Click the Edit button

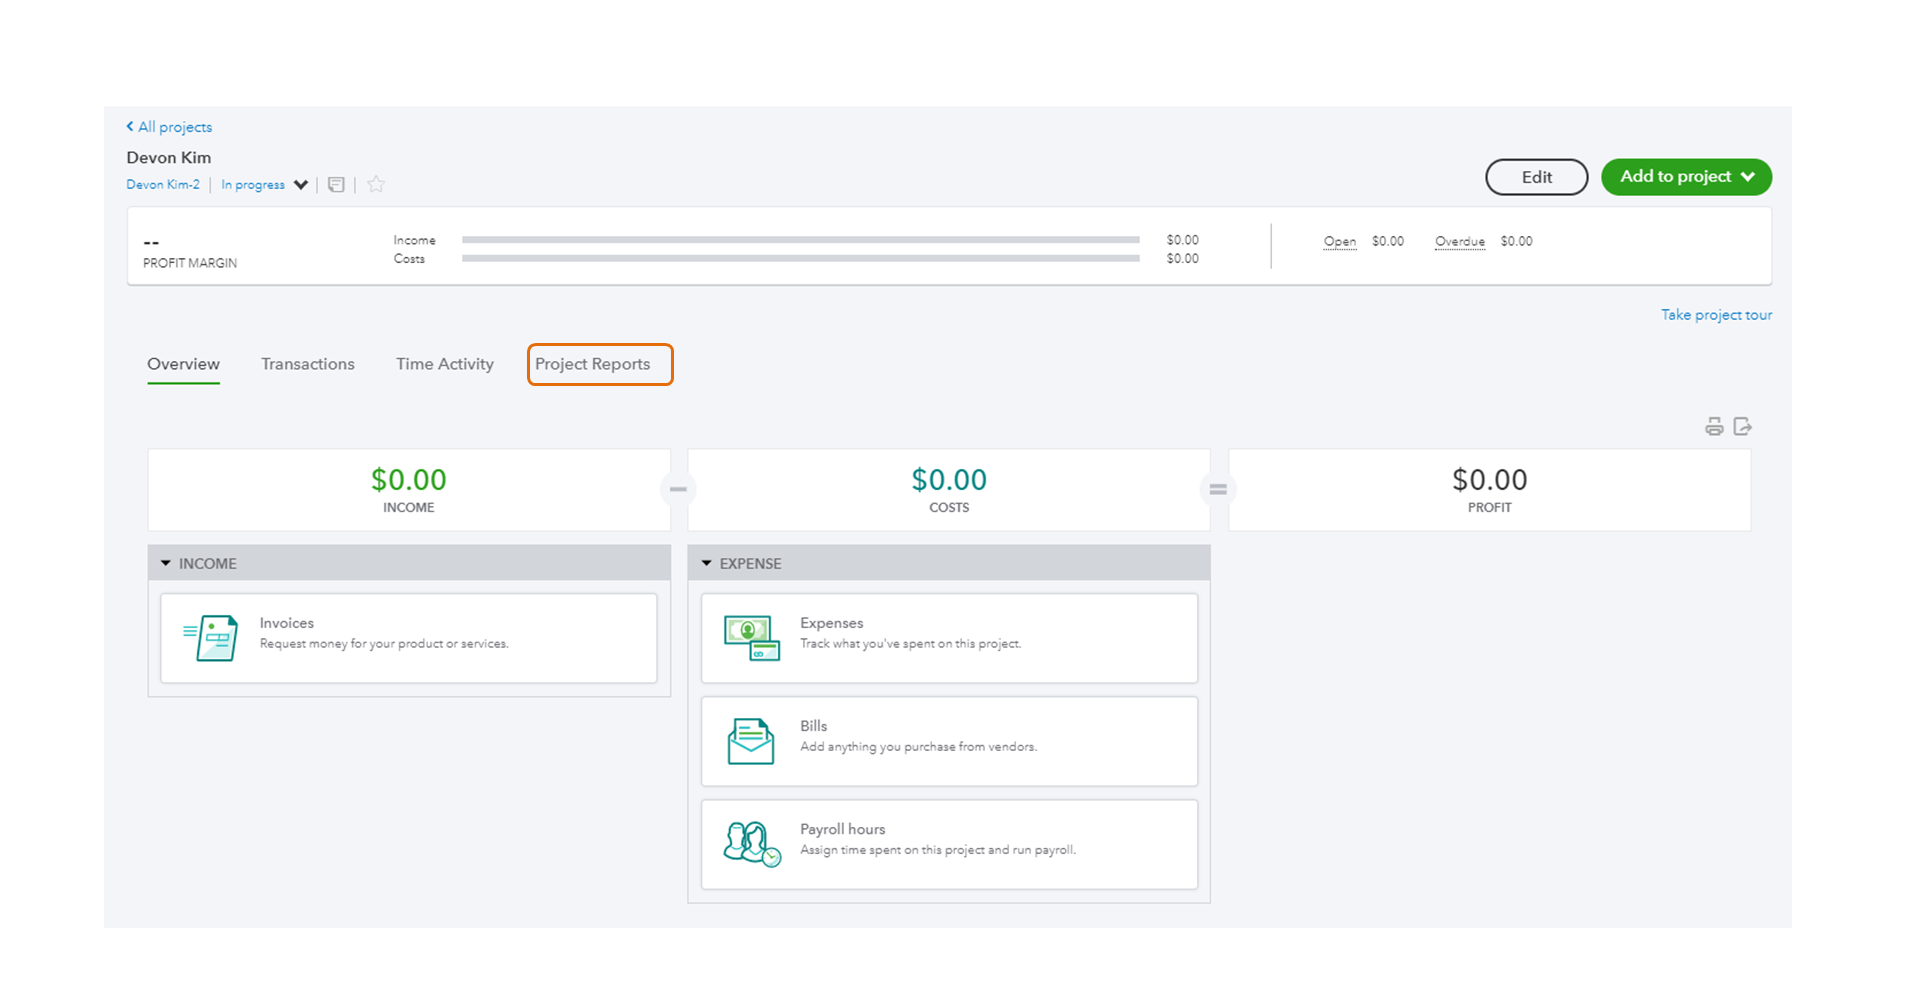[1536, 176]
